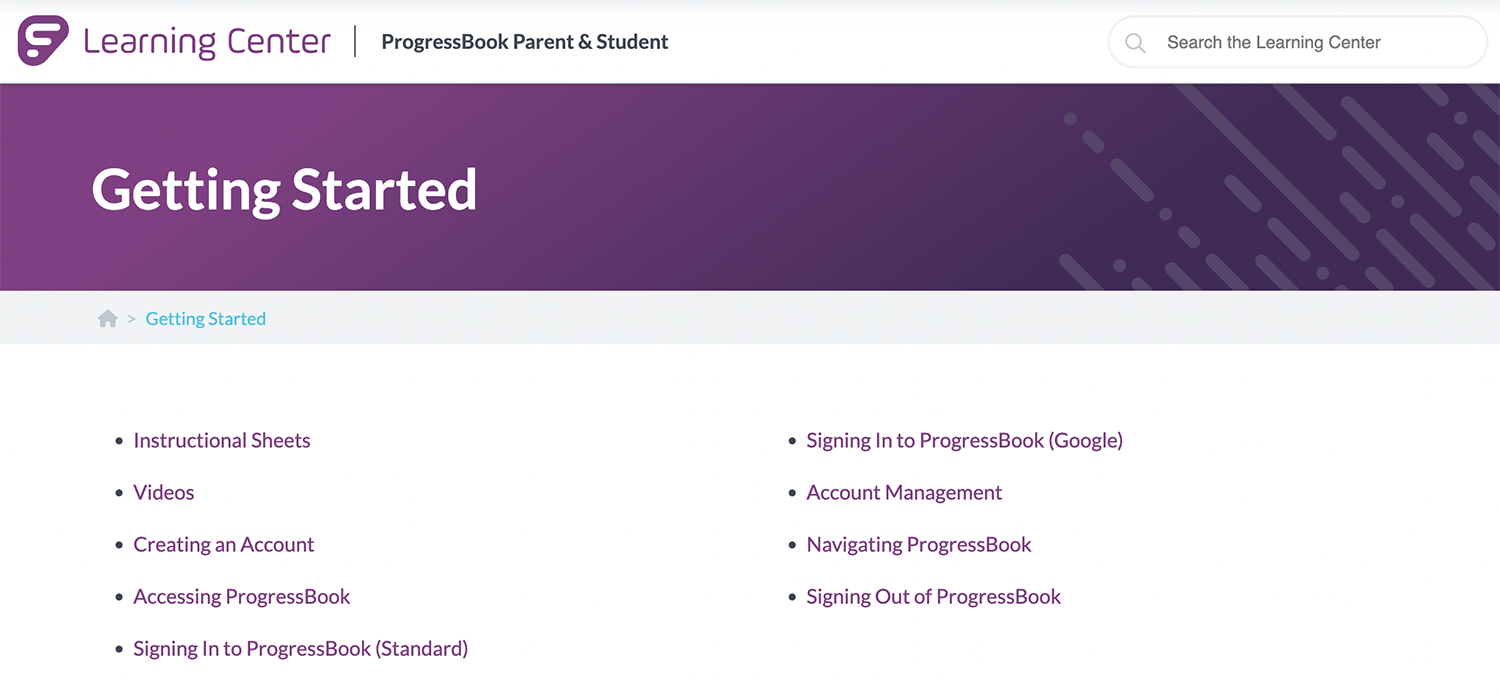Open the Instructional Sheets link
Image resolution: width=1500 pixels, height=697 pixels.
(222, 441)
